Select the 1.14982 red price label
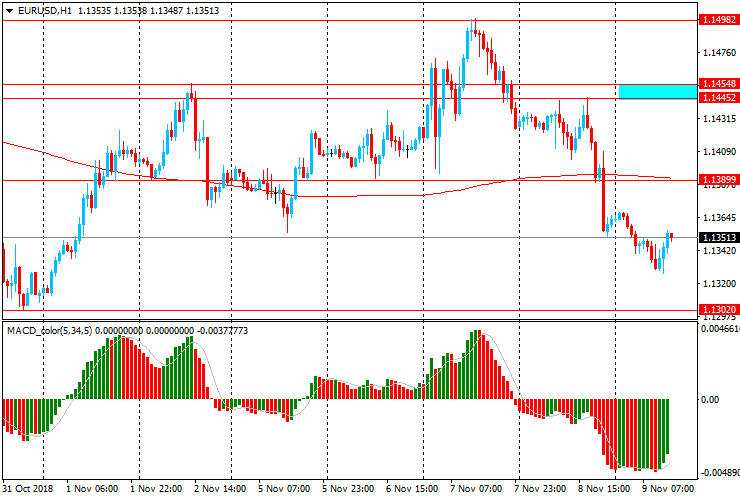The width and height of the screenshot is (740, 500). [x=718, y=20]
